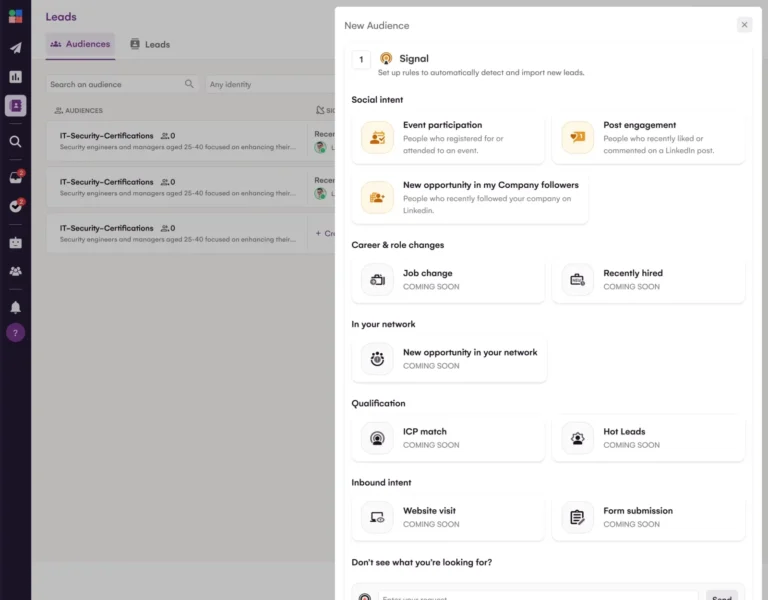Select the Form submission label
The image size is (768, 600).
pos(638,510)
